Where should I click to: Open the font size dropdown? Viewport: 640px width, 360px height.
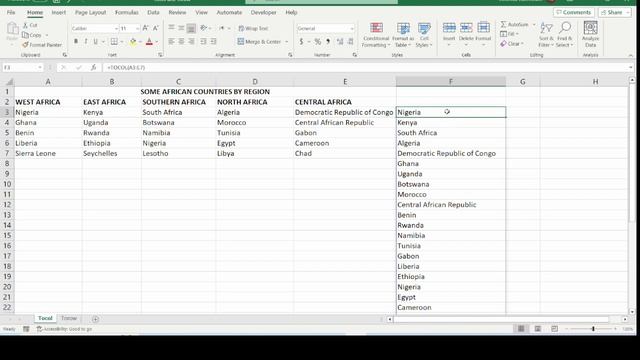point(137,28)
